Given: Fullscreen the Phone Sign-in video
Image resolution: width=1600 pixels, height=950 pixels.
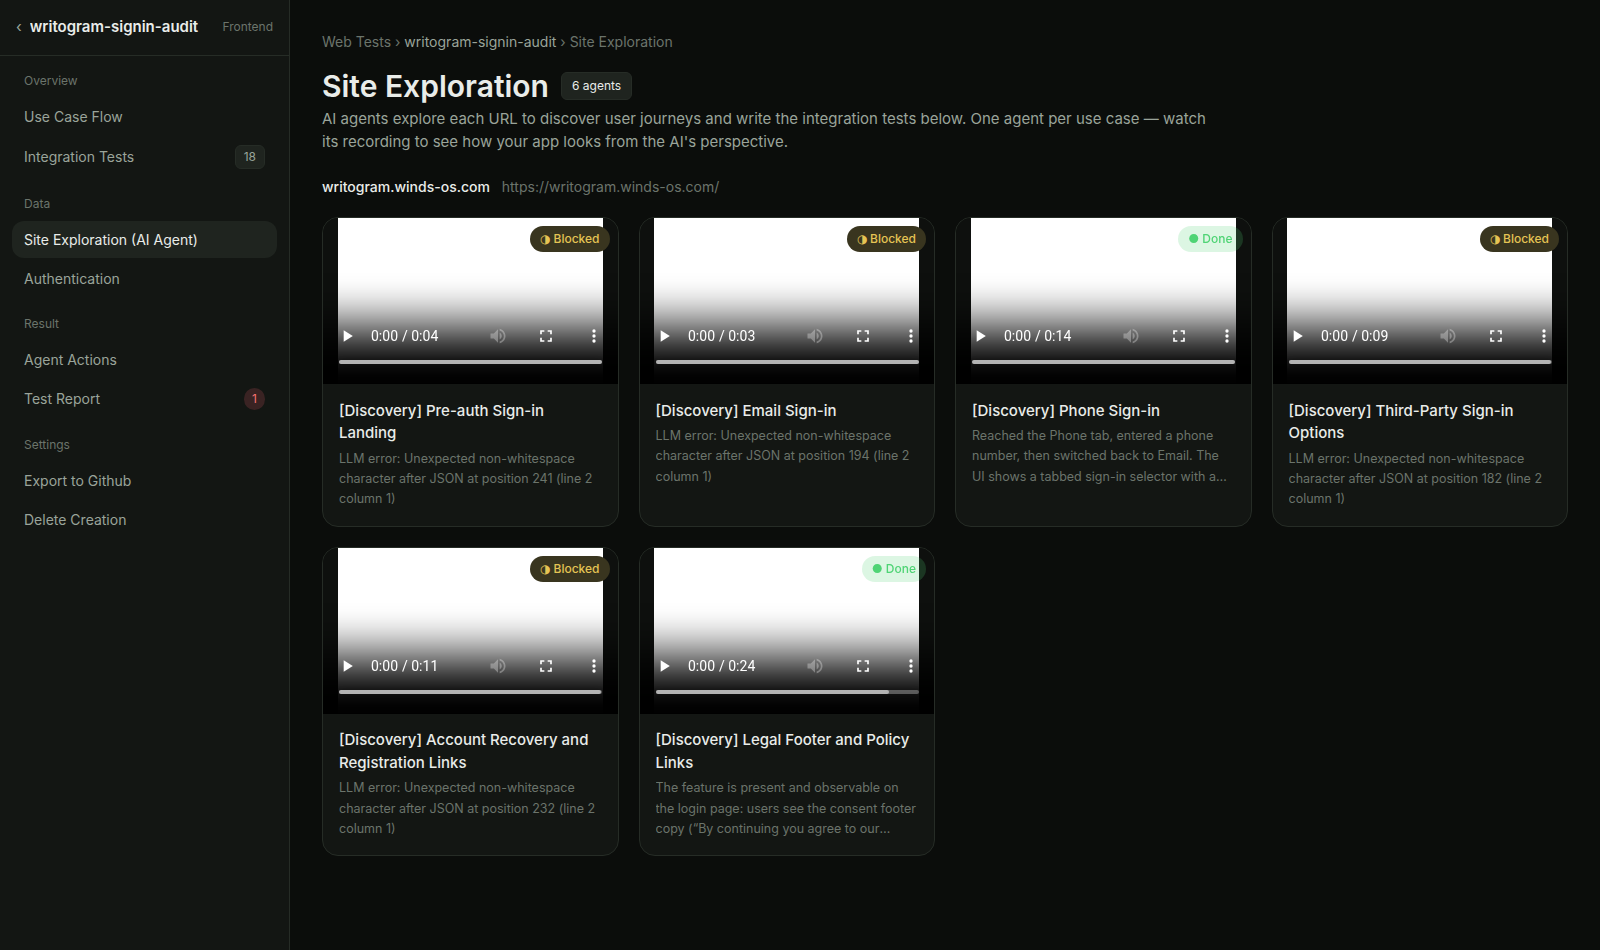Looking at the screenshot, I should [1179, 336].
